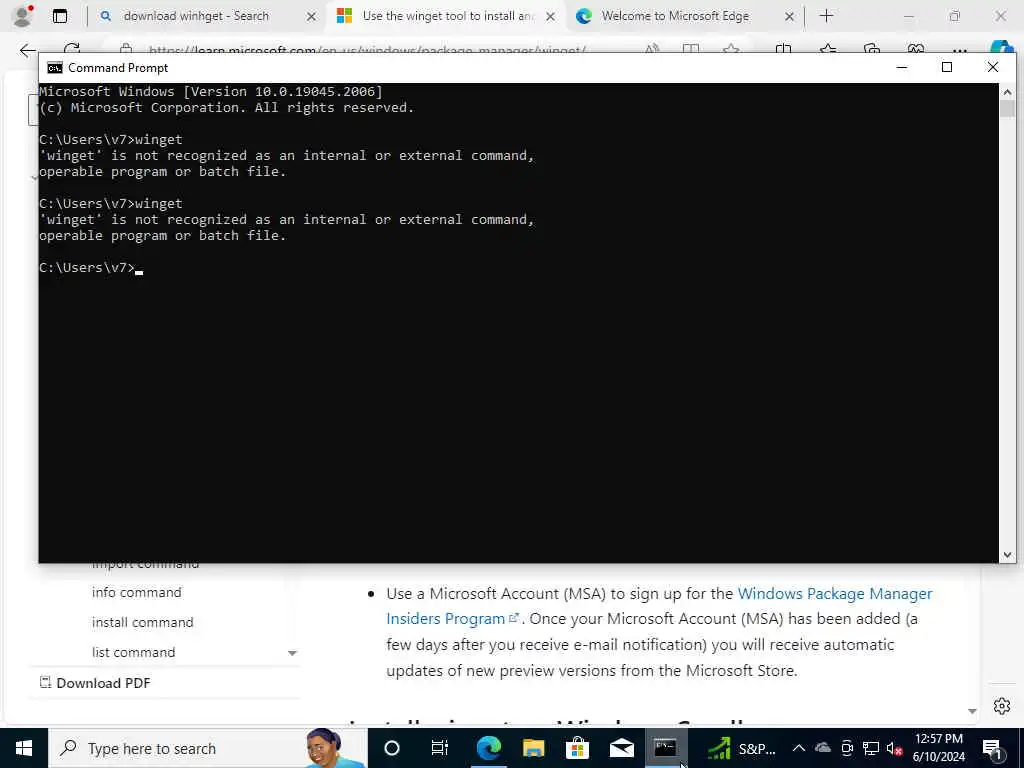Image resolution: width=1024 pixels, height=768 pixels.
Task: Click the Command Prompt title bar icon
Action: tap(55, 68)
